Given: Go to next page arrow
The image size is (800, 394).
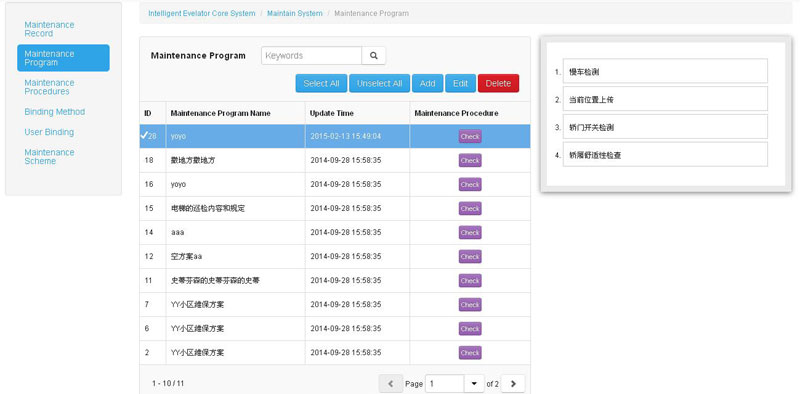Looking at the screenshot, I should (x=513, y=383).
